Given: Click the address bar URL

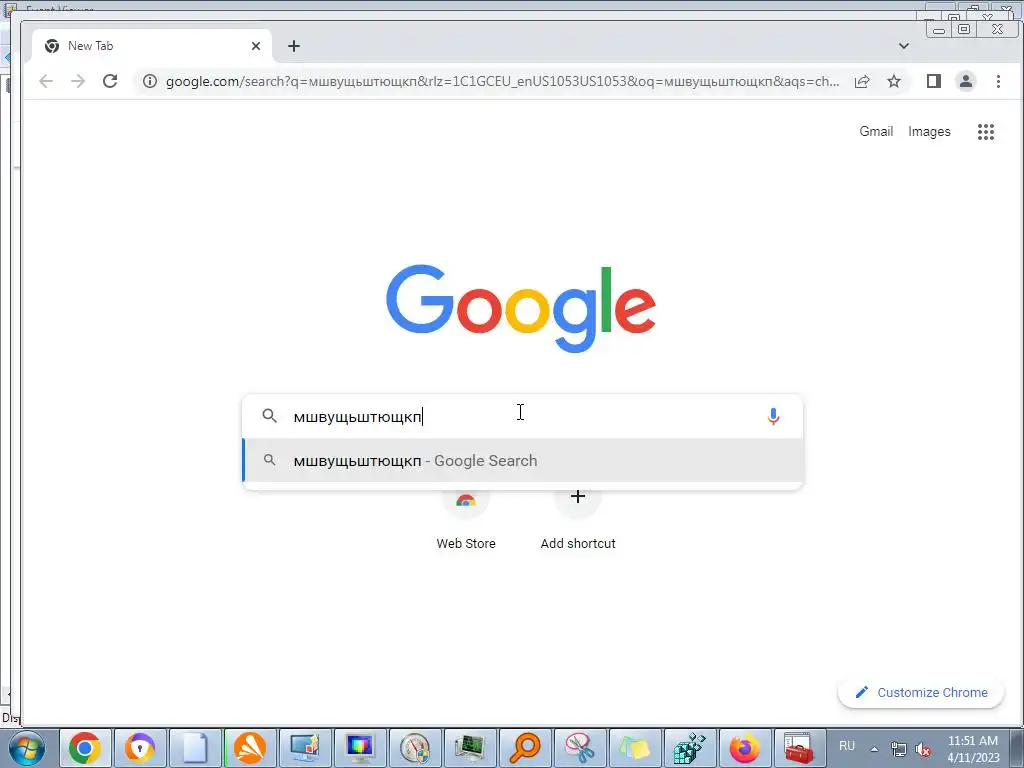Looking at the screenshot, I should point(502,82).
